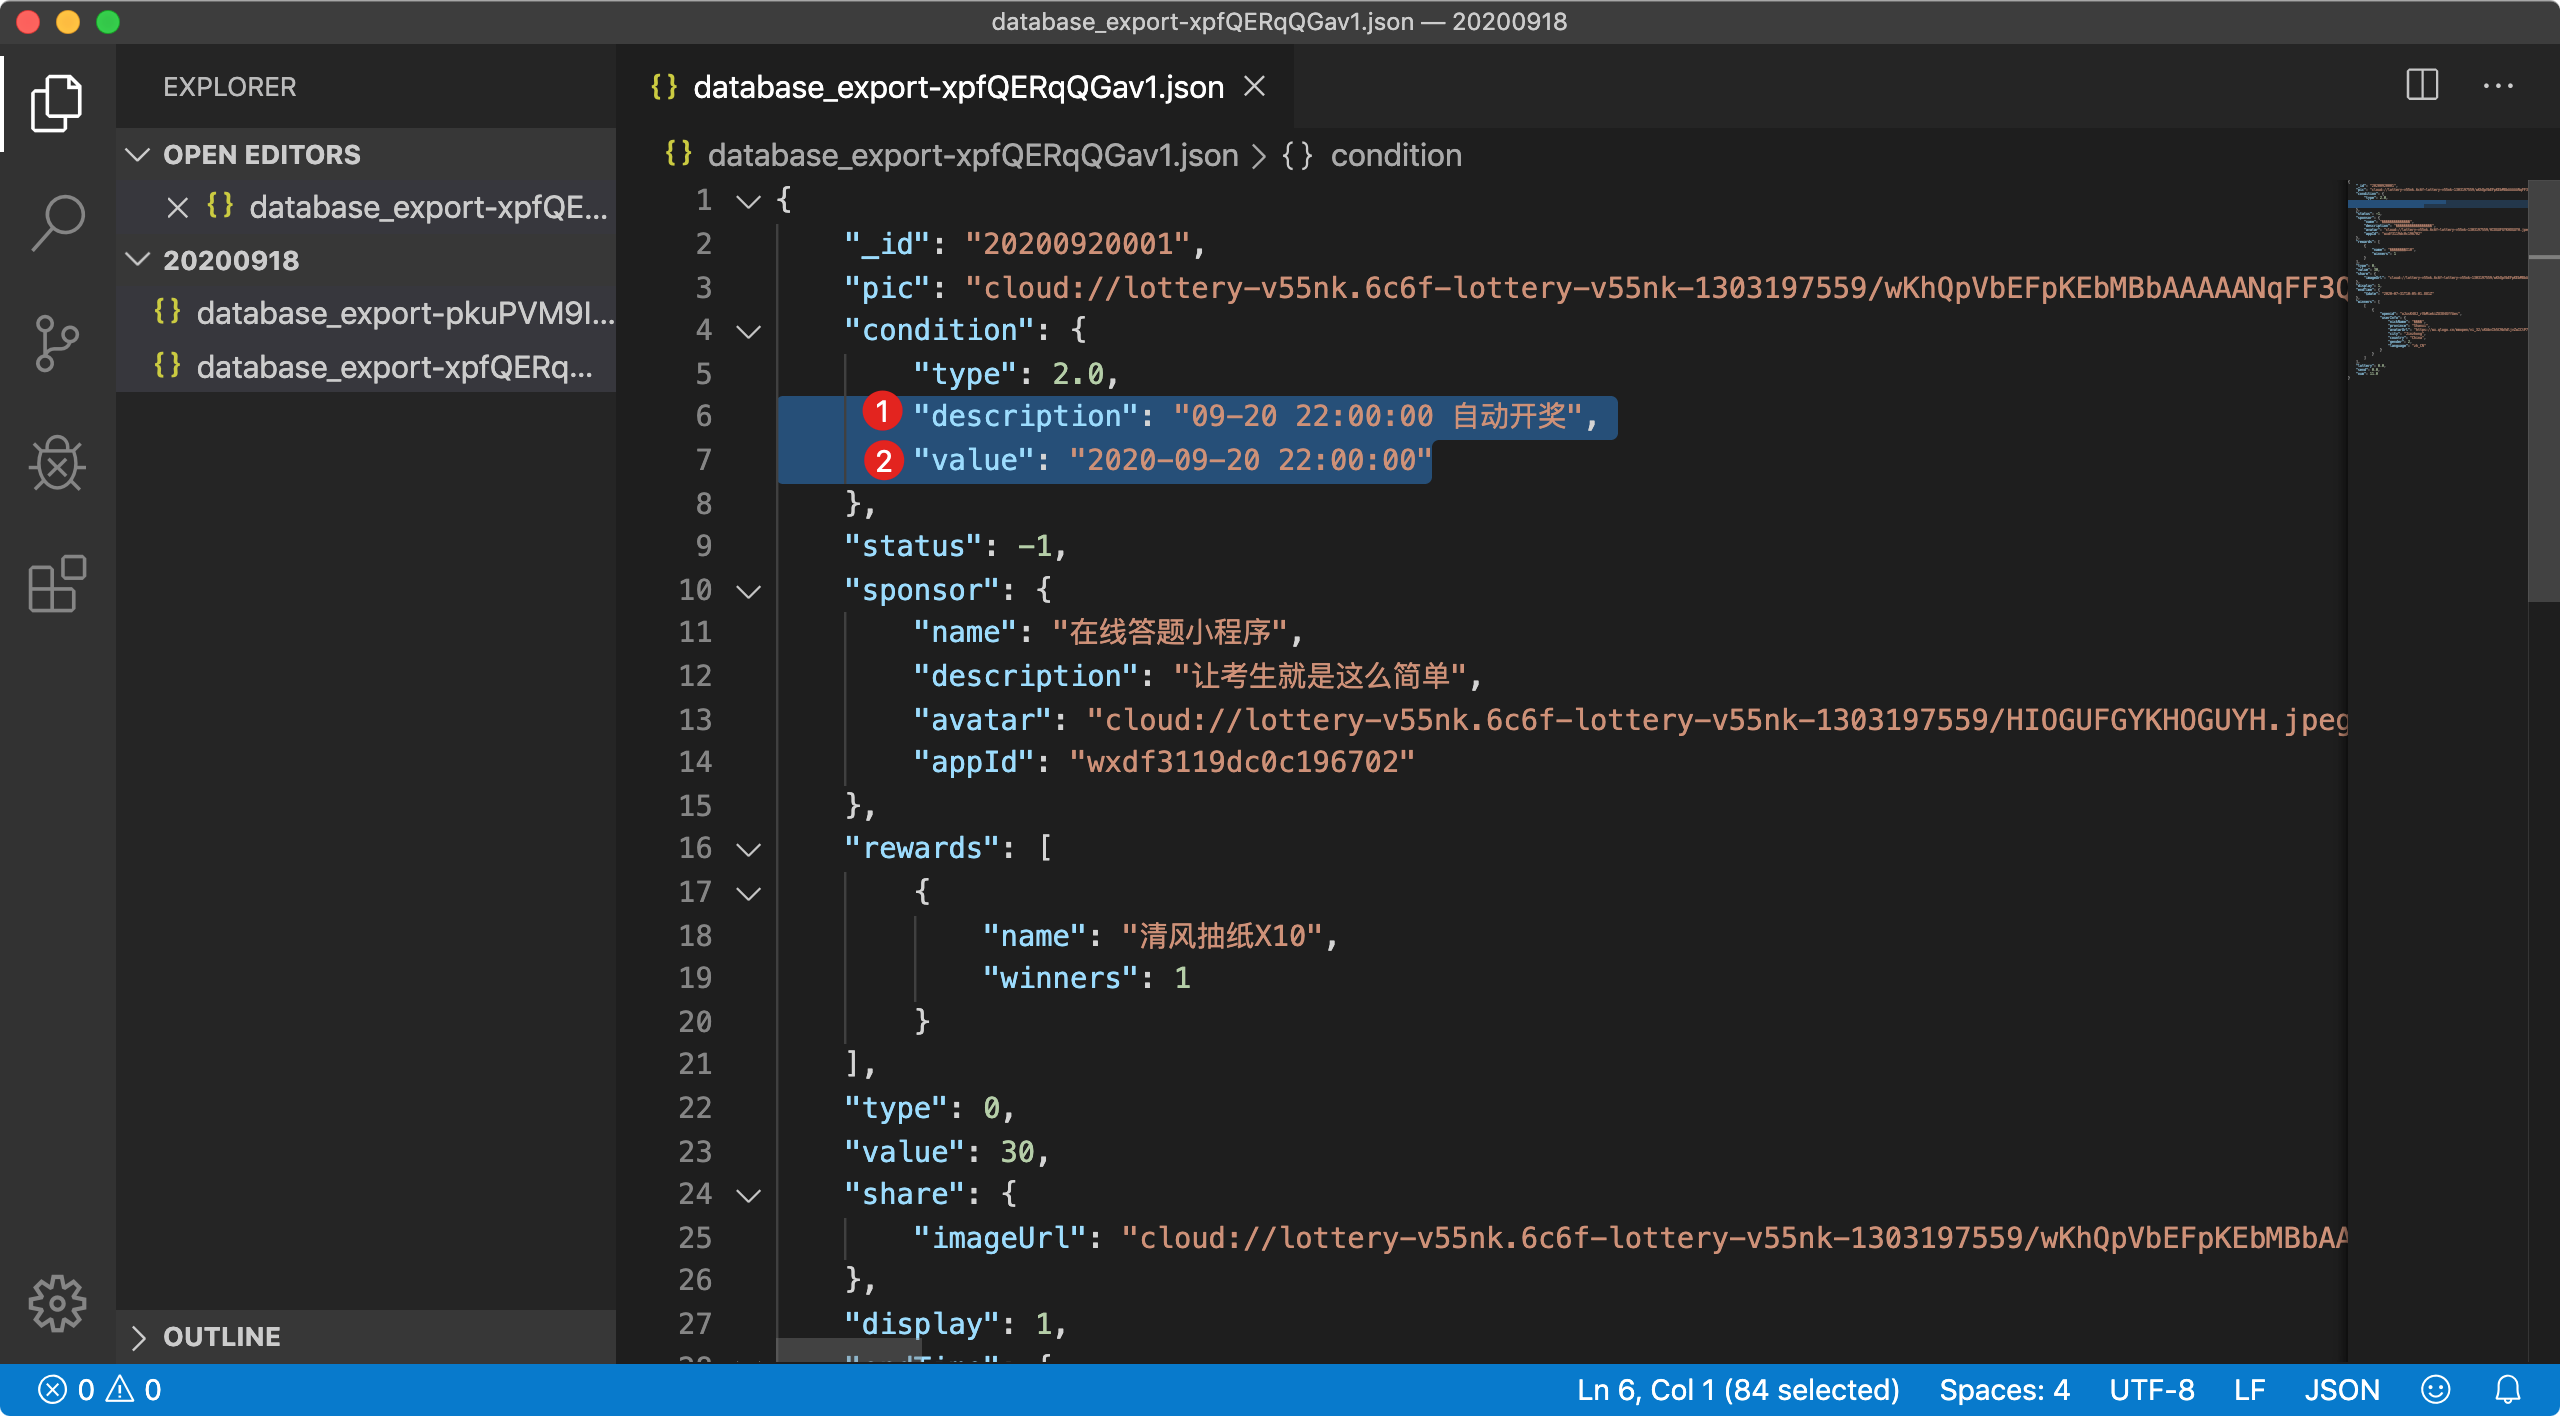Open the Source Control view
The width and height of the screenshot is (2560, 1416).
click(x=57, y=343)
